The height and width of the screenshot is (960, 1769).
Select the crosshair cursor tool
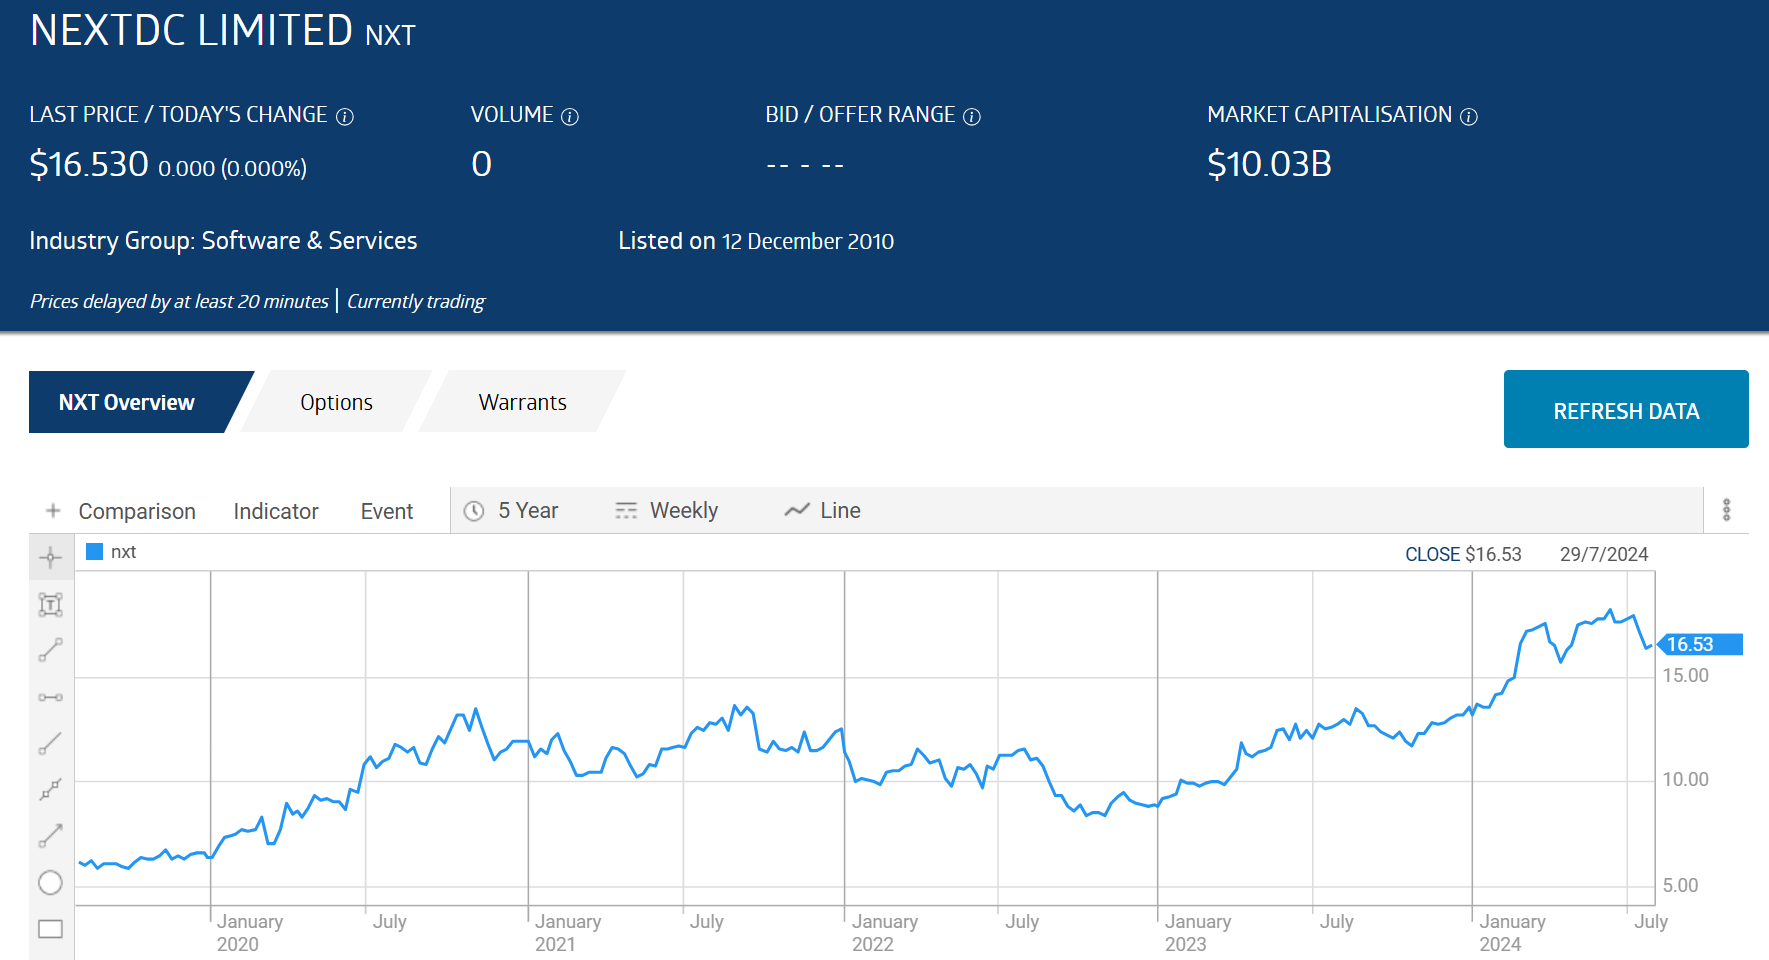point(51,558)
